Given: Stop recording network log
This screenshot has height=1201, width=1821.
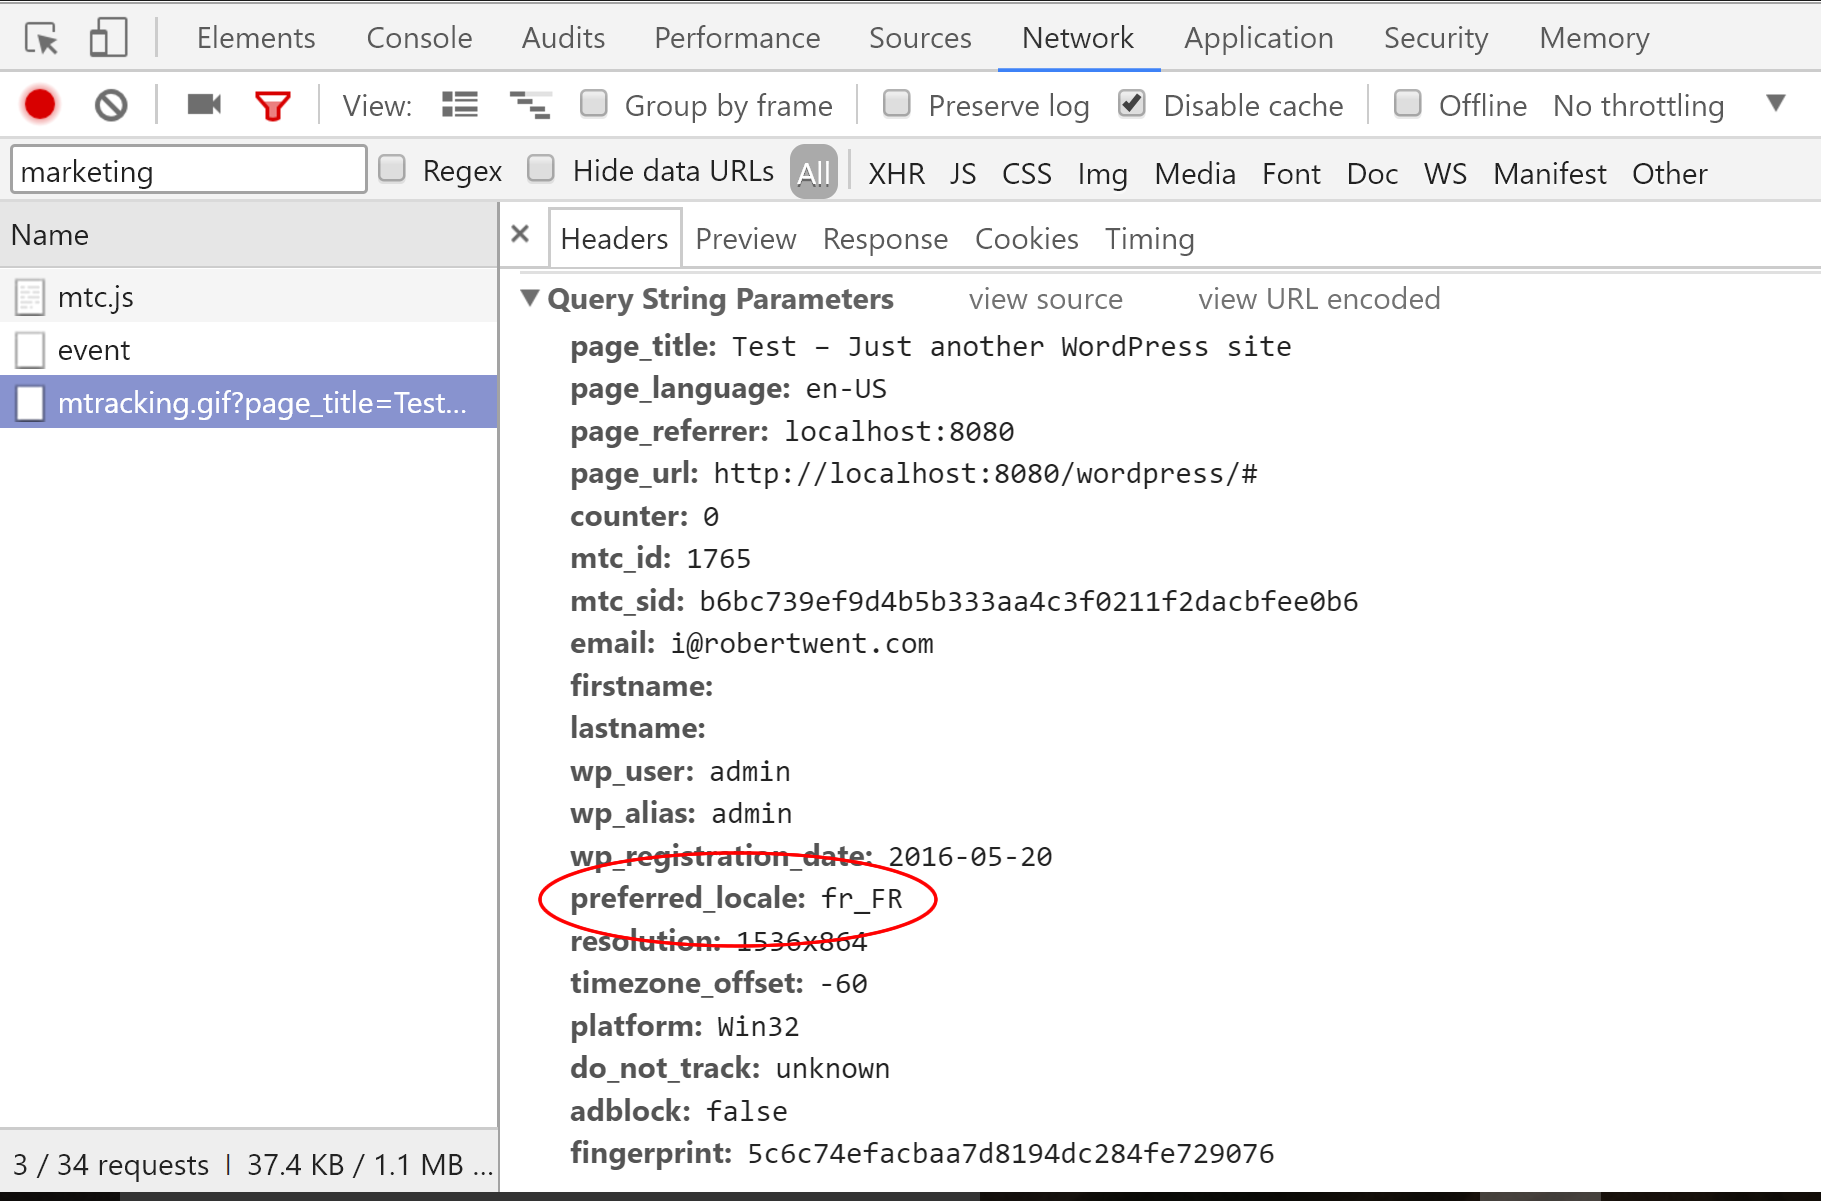Looking at the screenshot, I should 39,104.
